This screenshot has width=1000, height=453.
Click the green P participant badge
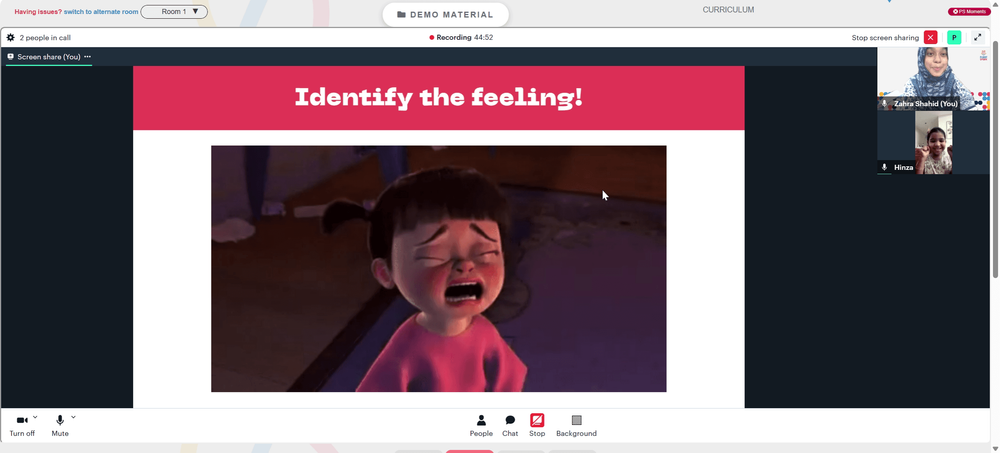[x=954, y=38]
